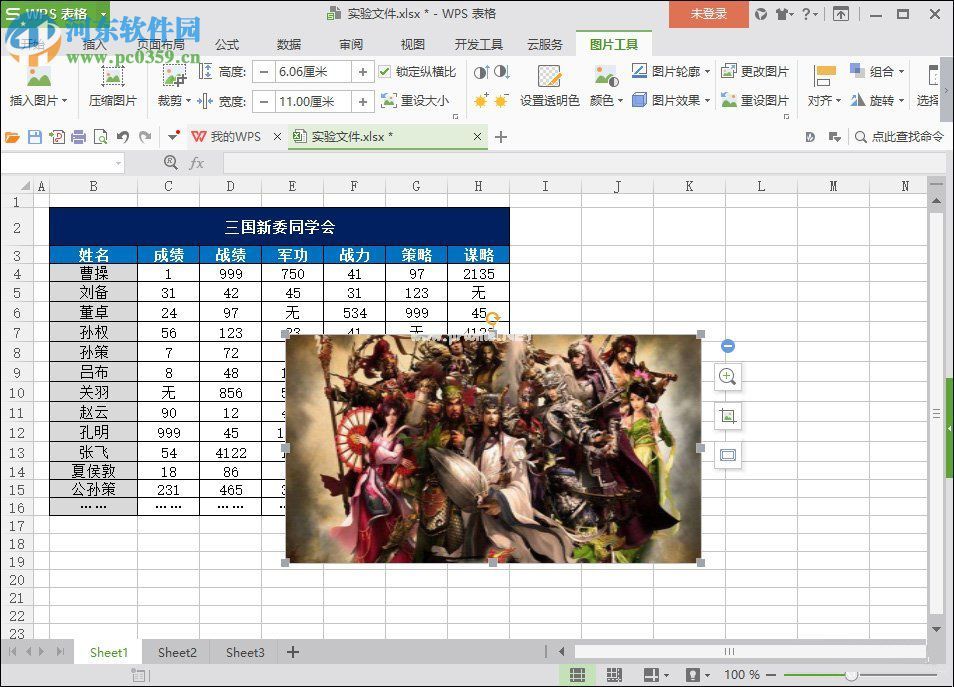Image resolution: width=954 pixels, height=687 pixels.
Task: Click the Save disk icon
Action: [35, 138]
